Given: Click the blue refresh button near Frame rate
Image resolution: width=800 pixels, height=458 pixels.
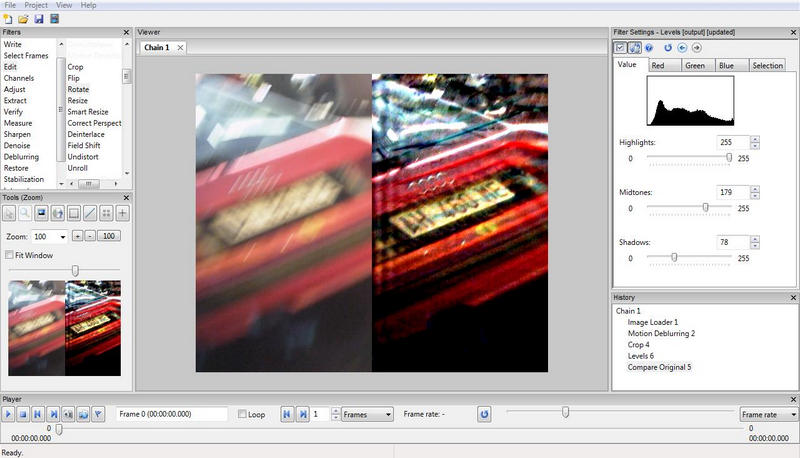Looking at the screenshot, I should point(484,414).
